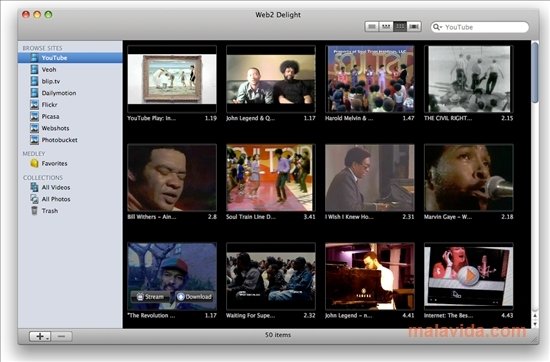Click the Photobucket site icon
Viewport: 550px width, 362px height.
(34, 140)
